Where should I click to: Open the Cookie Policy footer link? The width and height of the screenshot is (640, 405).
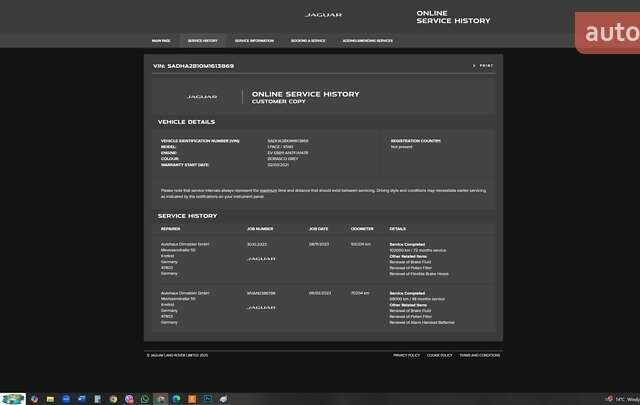(440, 355)
